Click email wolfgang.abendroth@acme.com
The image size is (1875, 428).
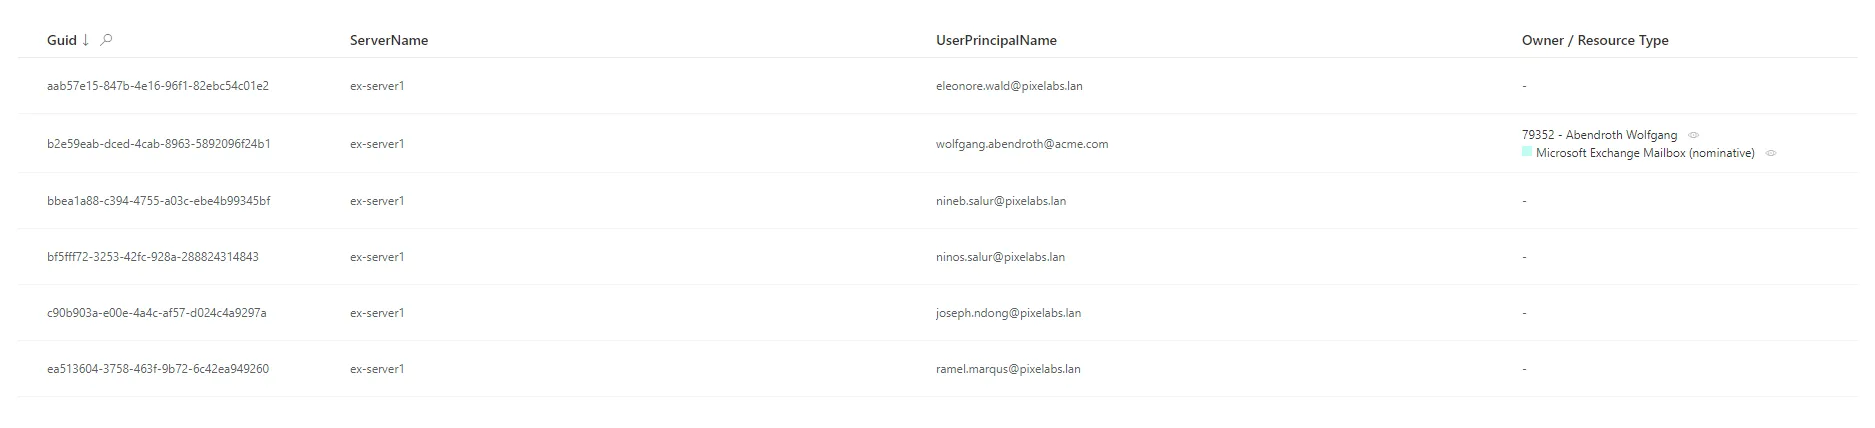pos(1022,144)
